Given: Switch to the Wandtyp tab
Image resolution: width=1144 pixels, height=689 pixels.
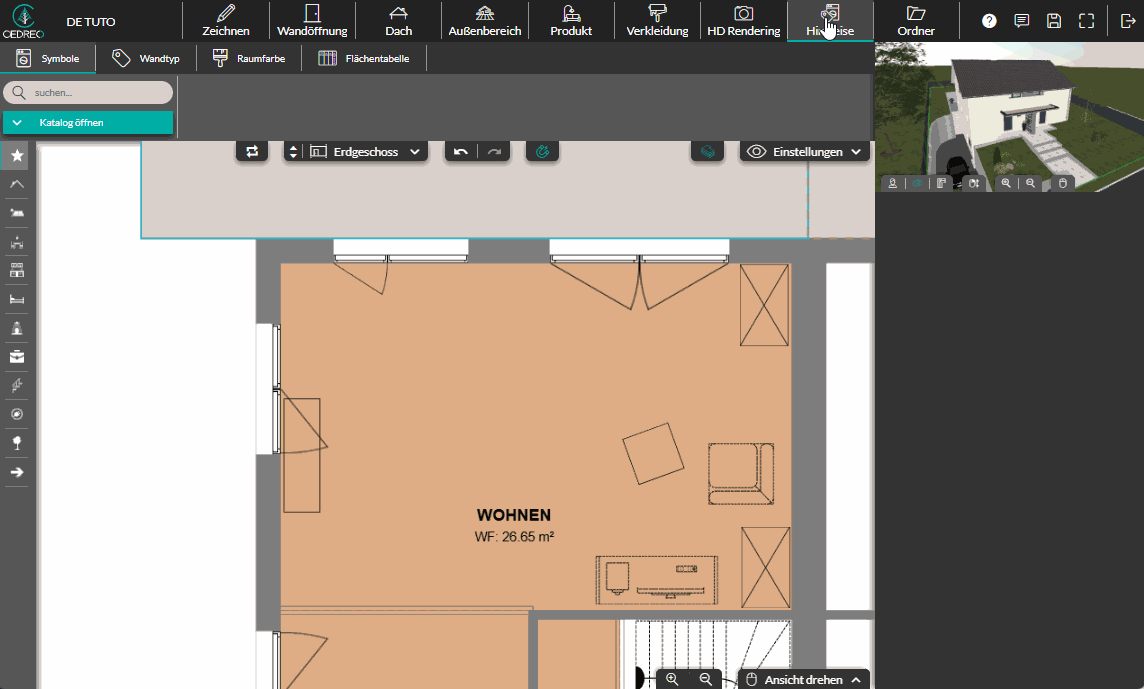Looking at the screenshot, I should click(147, 59).
